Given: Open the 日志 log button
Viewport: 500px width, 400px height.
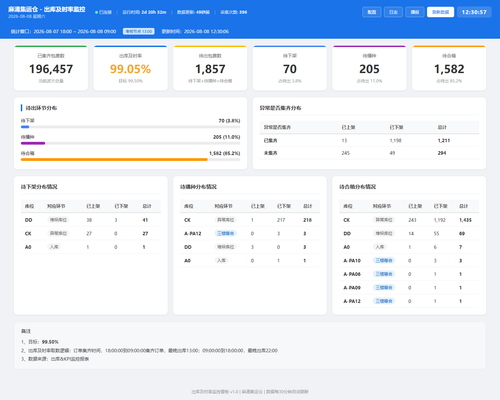Looking at the screenshot, I should pyautogui.click(x=393, y=12).
